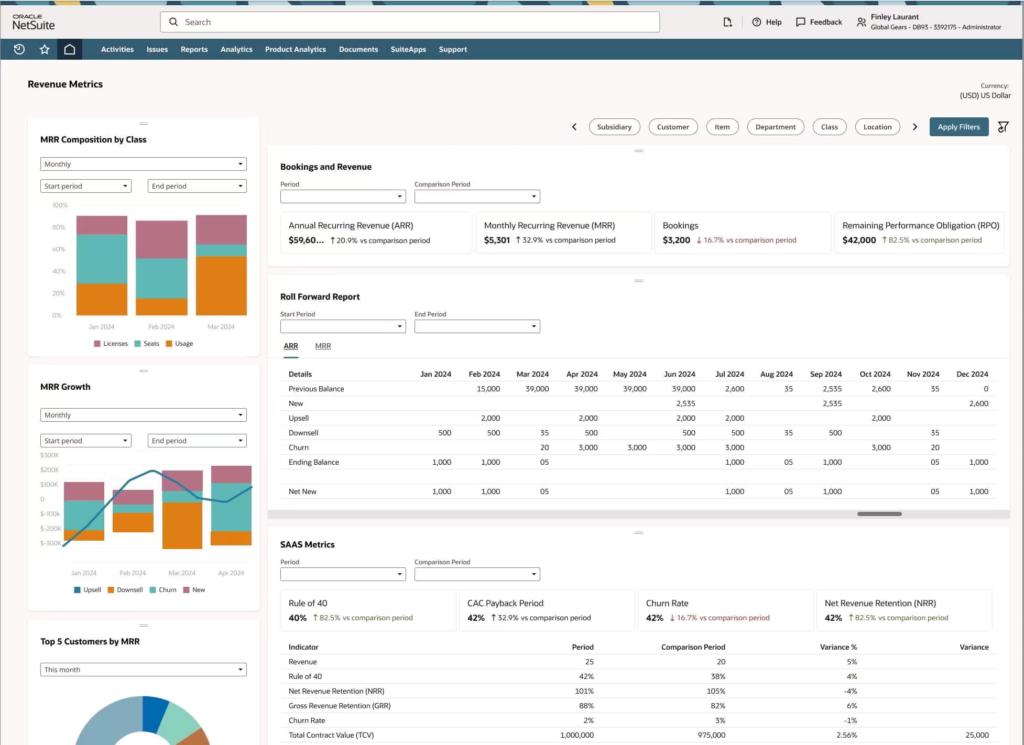1024x745 pixels.
Task: Toggle the Location filter chip
Action: pyautogui.click(x=877, y=127)
